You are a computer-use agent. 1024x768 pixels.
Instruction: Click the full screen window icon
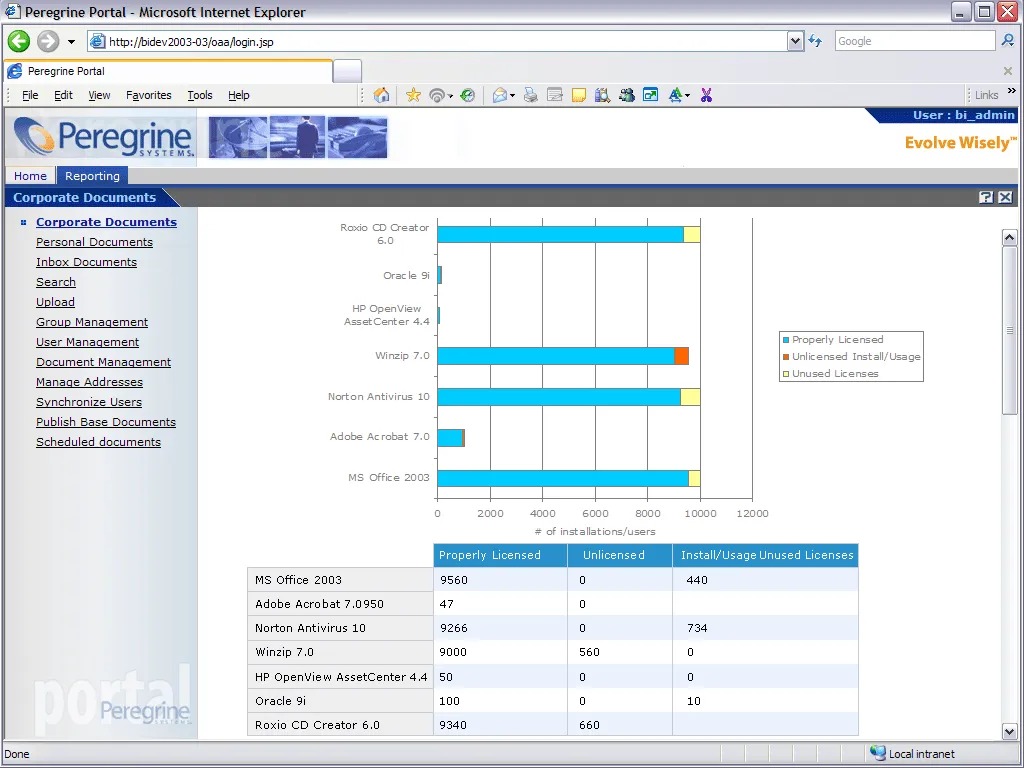click(650, 95)
